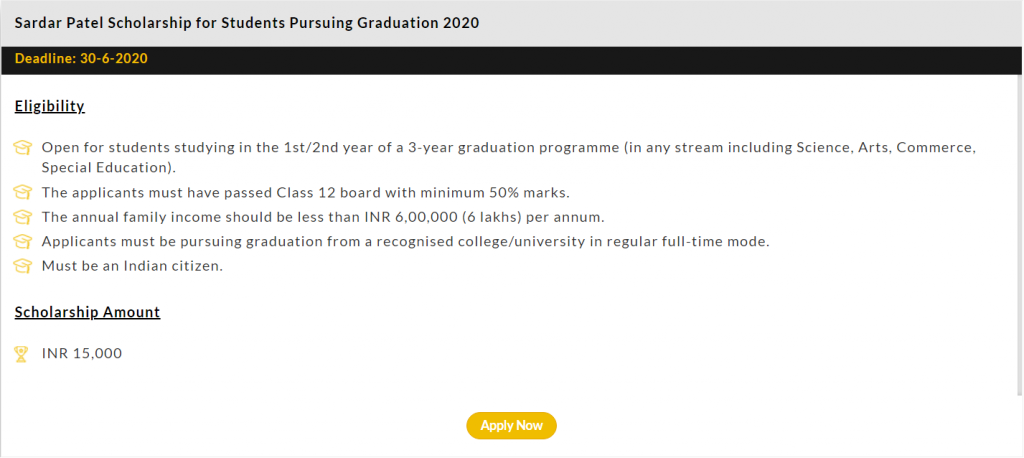Click the recognised college/university requirement text
The height and width of the screenshot is (458, 1024).
tap(406, 242)
